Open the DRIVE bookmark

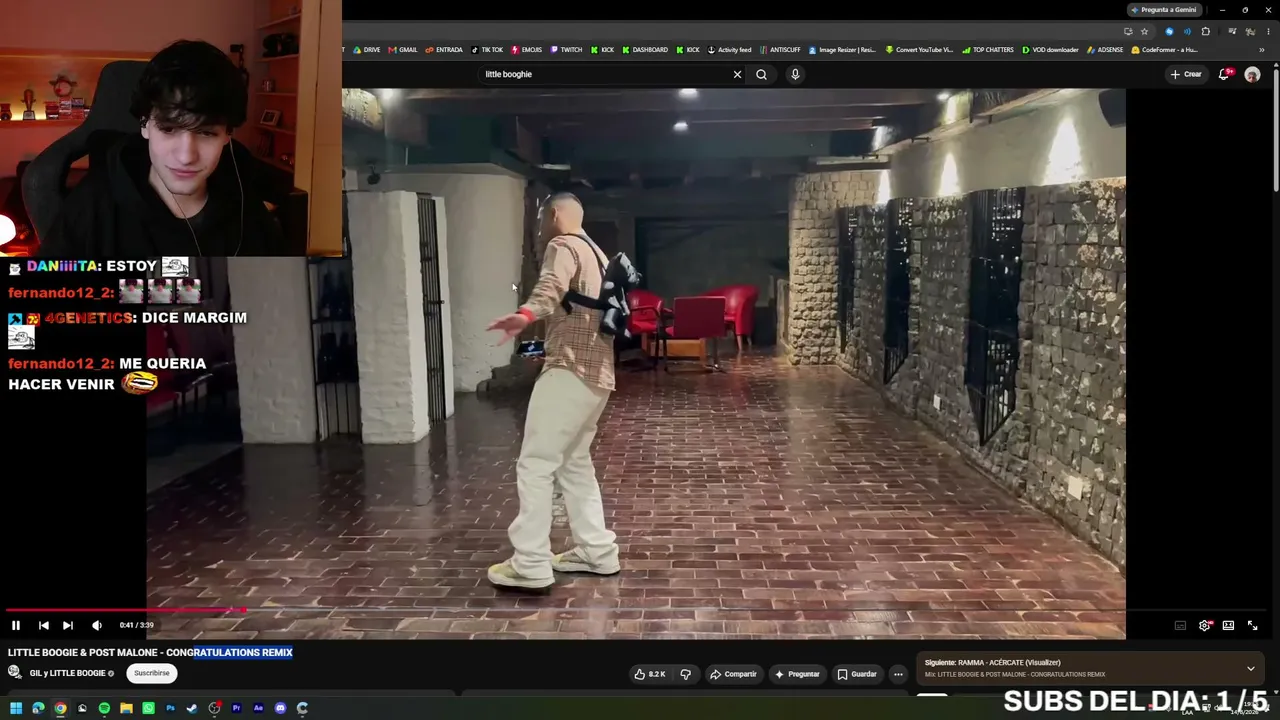point(366,50)
